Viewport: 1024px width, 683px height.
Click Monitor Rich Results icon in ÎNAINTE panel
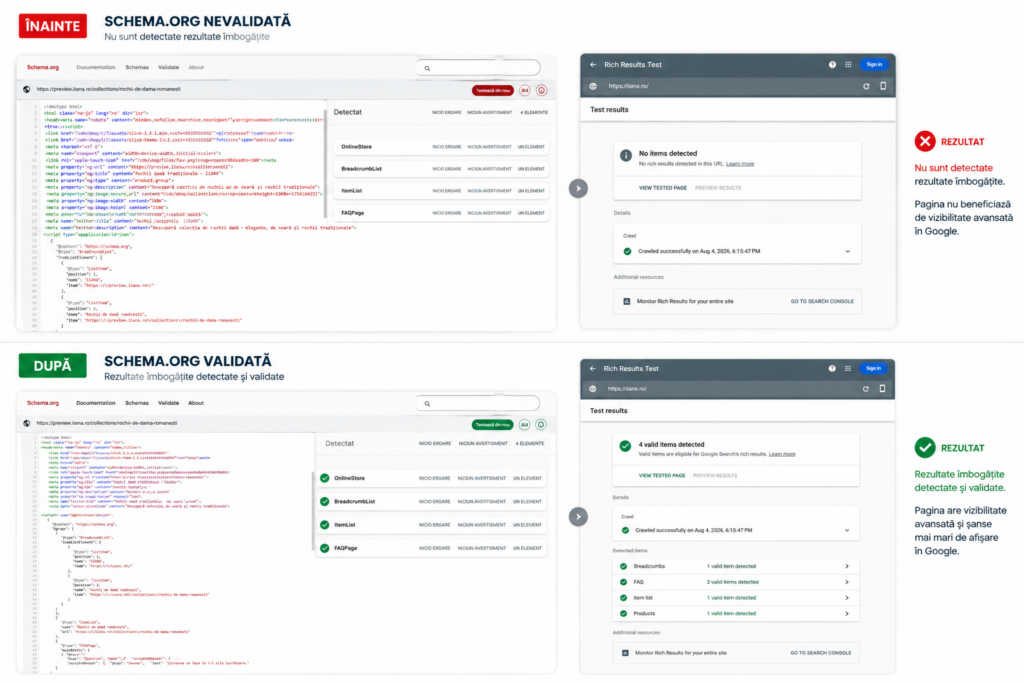tap(627, 302)
